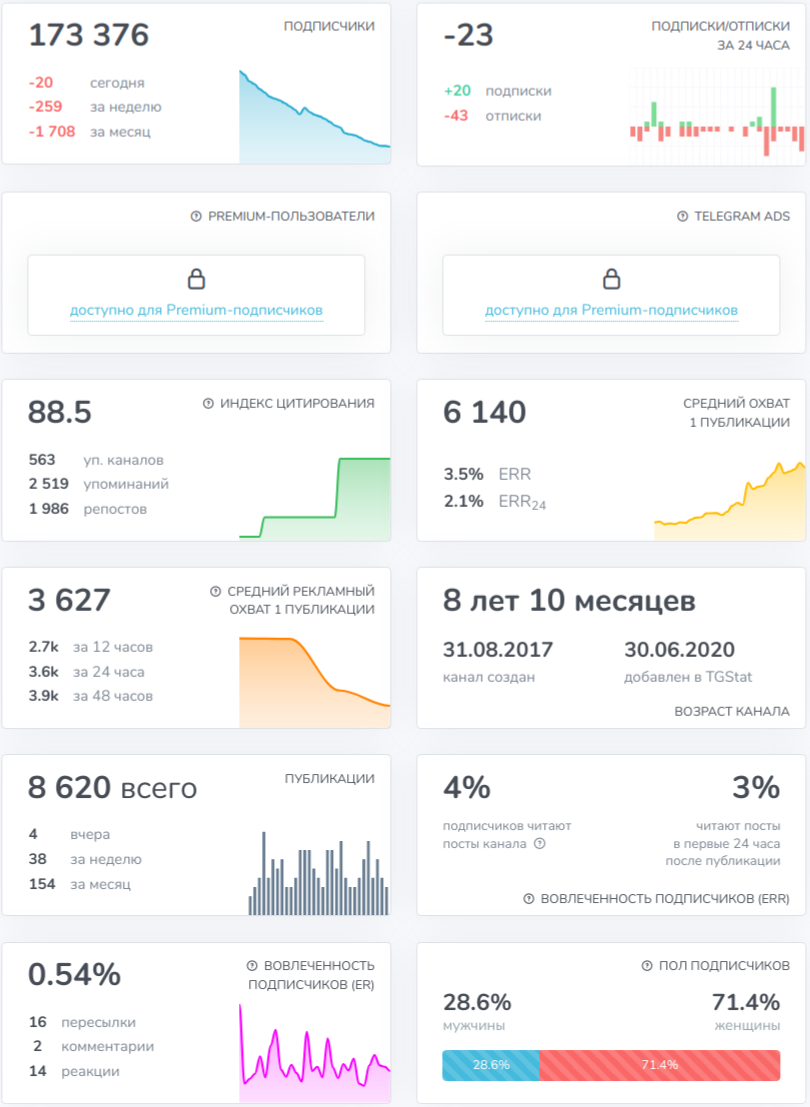Click the 4% subscribers read value
The image size is (810, 1107).
tap(467, 788)
